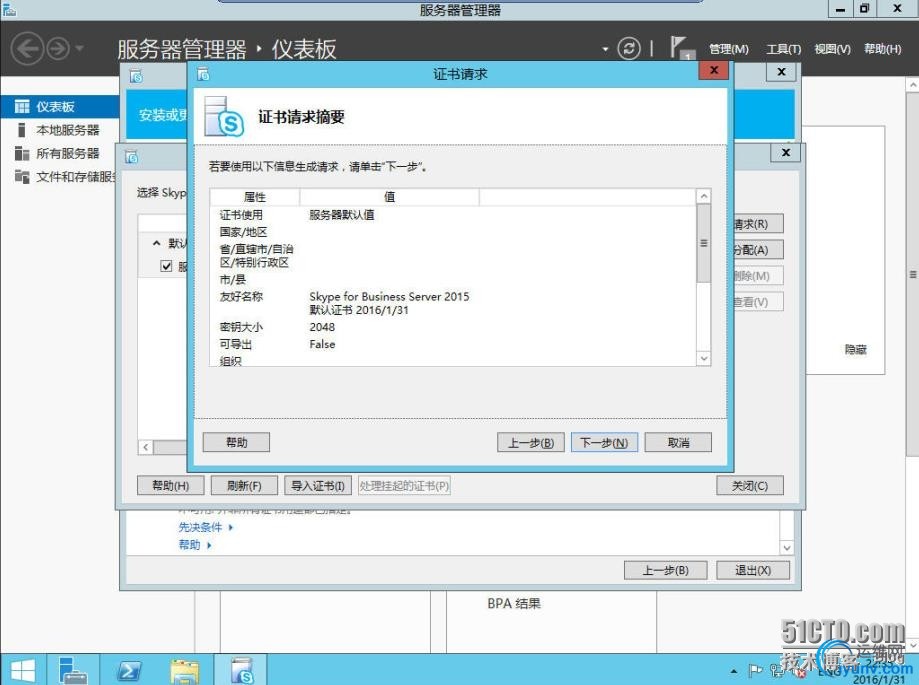The height and width of the screenshot is (685, 919).
Task: Open the 工具(T) menu
Action: [784, 49]
